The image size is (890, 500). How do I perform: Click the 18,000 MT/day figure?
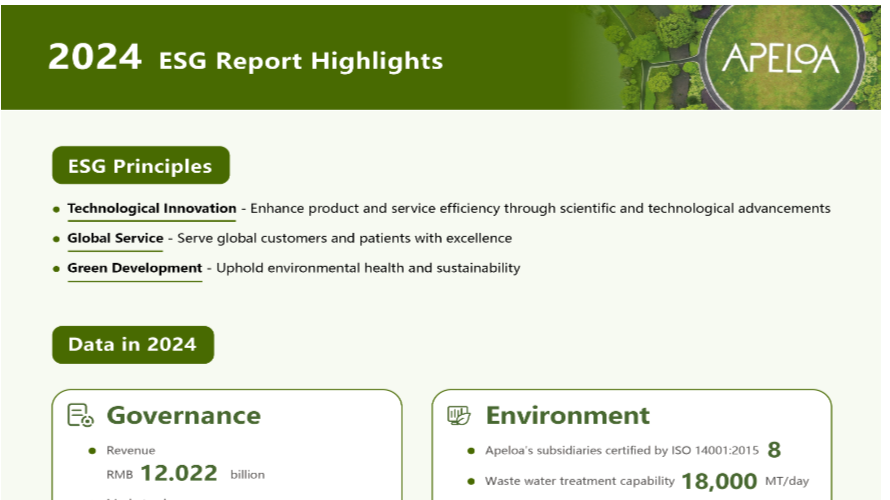tap(719, 481)
